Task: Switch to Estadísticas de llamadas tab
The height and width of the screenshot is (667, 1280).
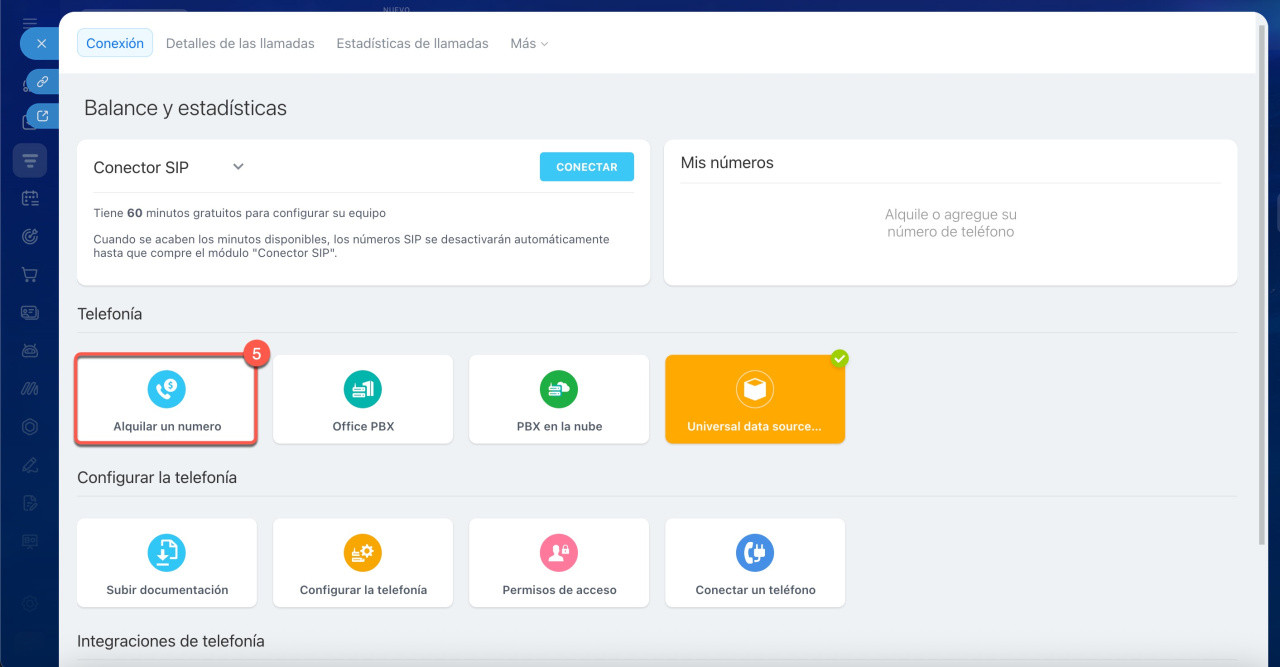Action: [412, 44]
